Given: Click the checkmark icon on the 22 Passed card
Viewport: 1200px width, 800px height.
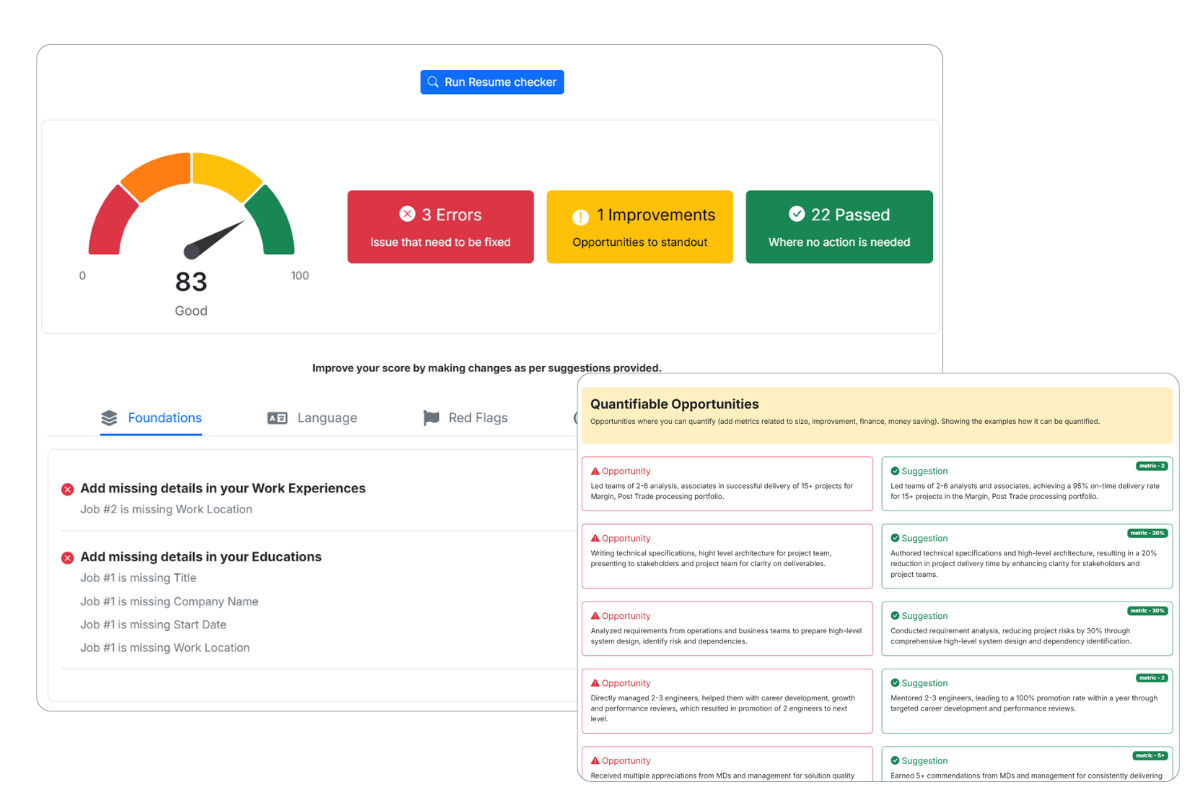Looking at the screenshot, I should [x=797, y=213].
